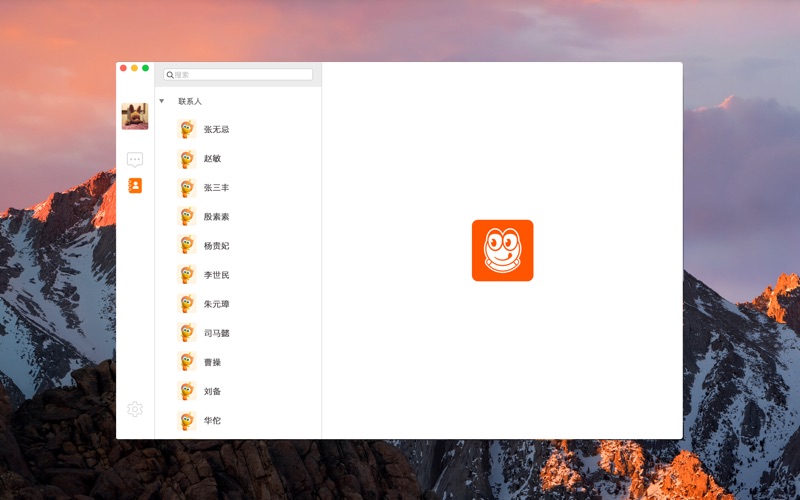This screenshot has height=500, width=800.
Task: Select the name 刘备 in contacts
Action: (212, 391)
